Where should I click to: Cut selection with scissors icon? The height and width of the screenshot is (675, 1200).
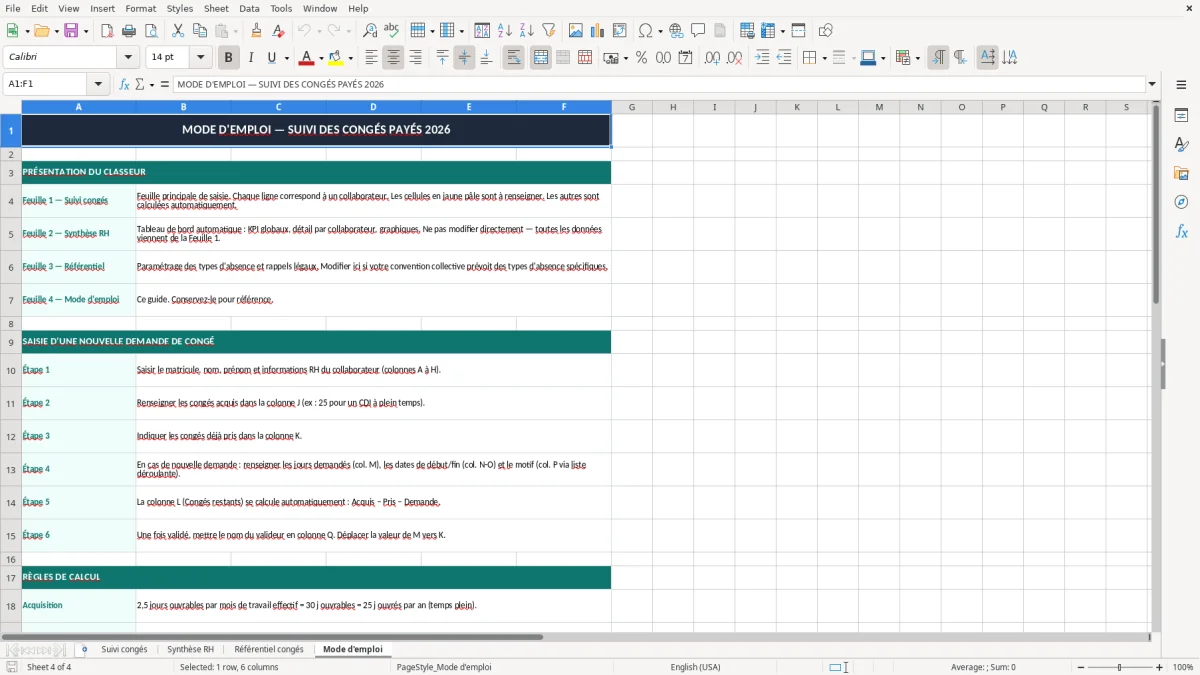pyautogui.click(x=177, y=31)
